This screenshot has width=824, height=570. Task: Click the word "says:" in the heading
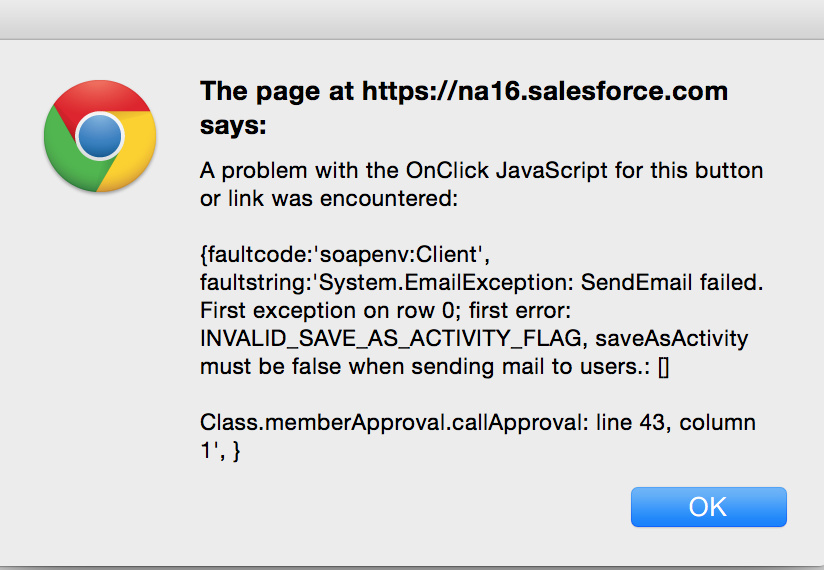point(234,126)
